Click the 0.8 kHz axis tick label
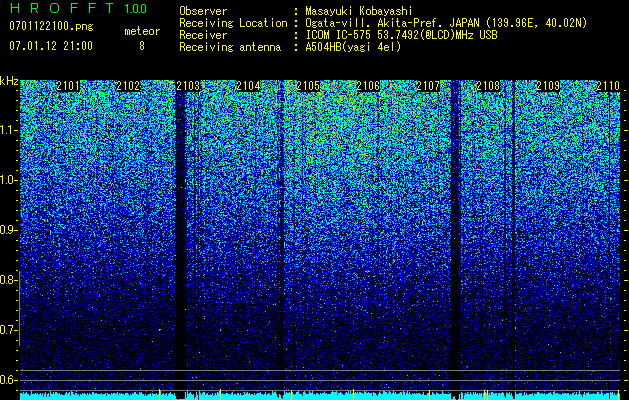This screenshot has height=400, width=629. coord(7,280)
